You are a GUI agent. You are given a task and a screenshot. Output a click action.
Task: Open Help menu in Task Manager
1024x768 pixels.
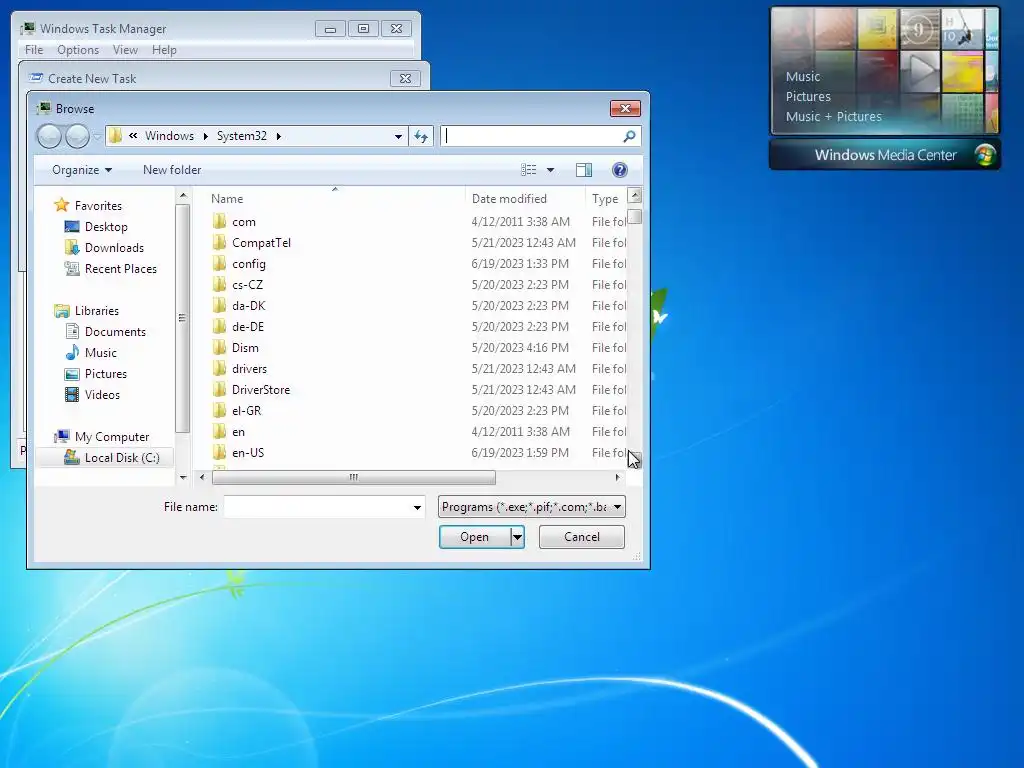[164, 50]
